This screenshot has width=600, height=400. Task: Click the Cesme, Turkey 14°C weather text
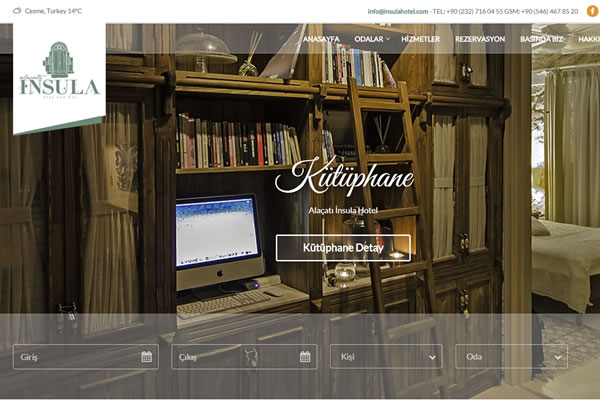[x=53, y=11]
